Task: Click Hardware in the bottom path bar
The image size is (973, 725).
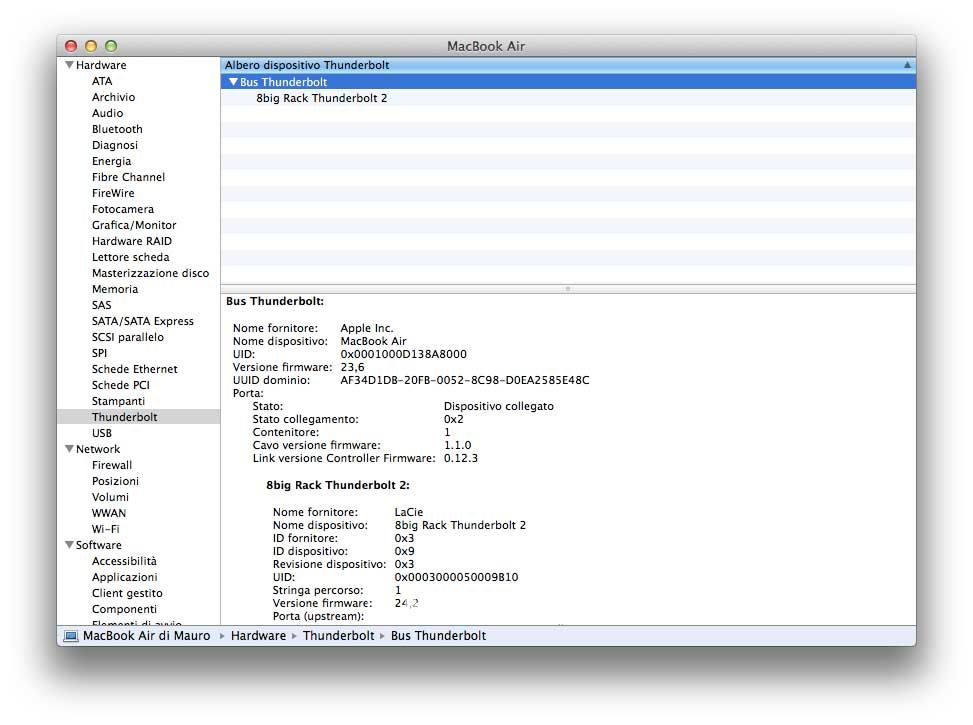Action: (258, 636)
